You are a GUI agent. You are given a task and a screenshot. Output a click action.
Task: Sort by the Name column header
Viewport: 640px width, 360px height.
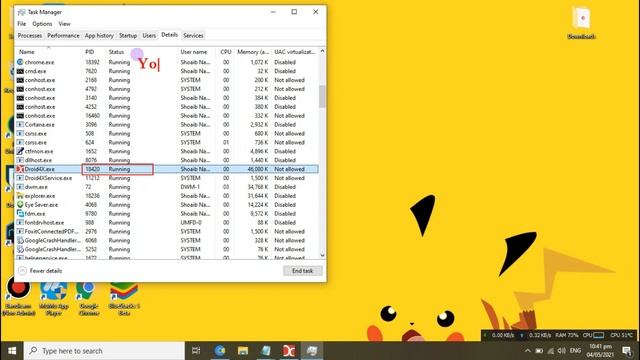[x=49, y=52]
